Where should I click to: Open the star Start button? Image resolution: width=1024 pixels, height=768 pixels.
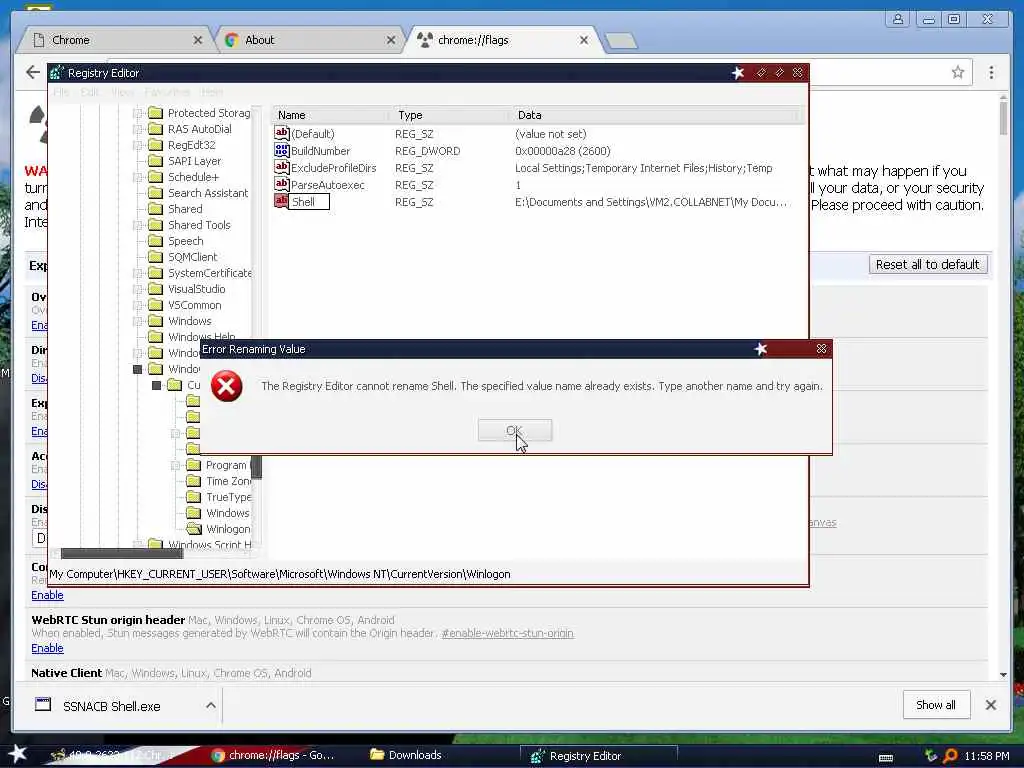click(x=17, y=755)
